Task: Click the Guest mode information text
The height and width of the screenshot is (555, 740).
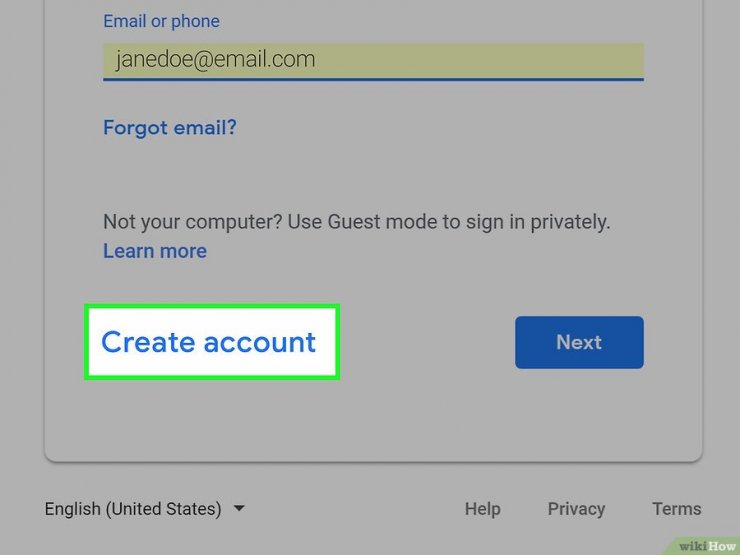Action: click(356, 222)
